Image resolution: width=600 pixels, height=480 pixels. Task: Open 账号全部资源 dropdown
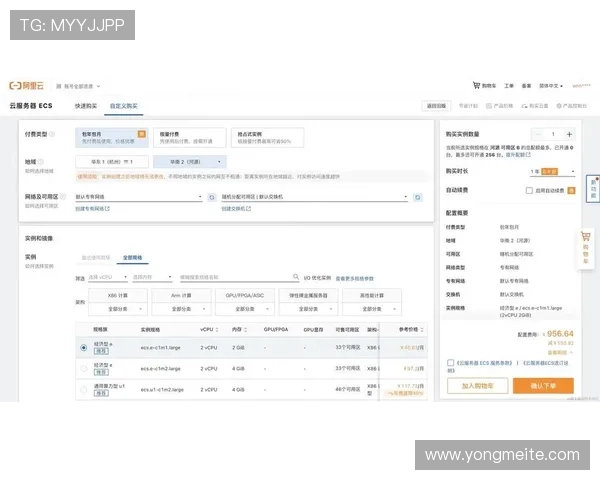click(x=78, y=86)
